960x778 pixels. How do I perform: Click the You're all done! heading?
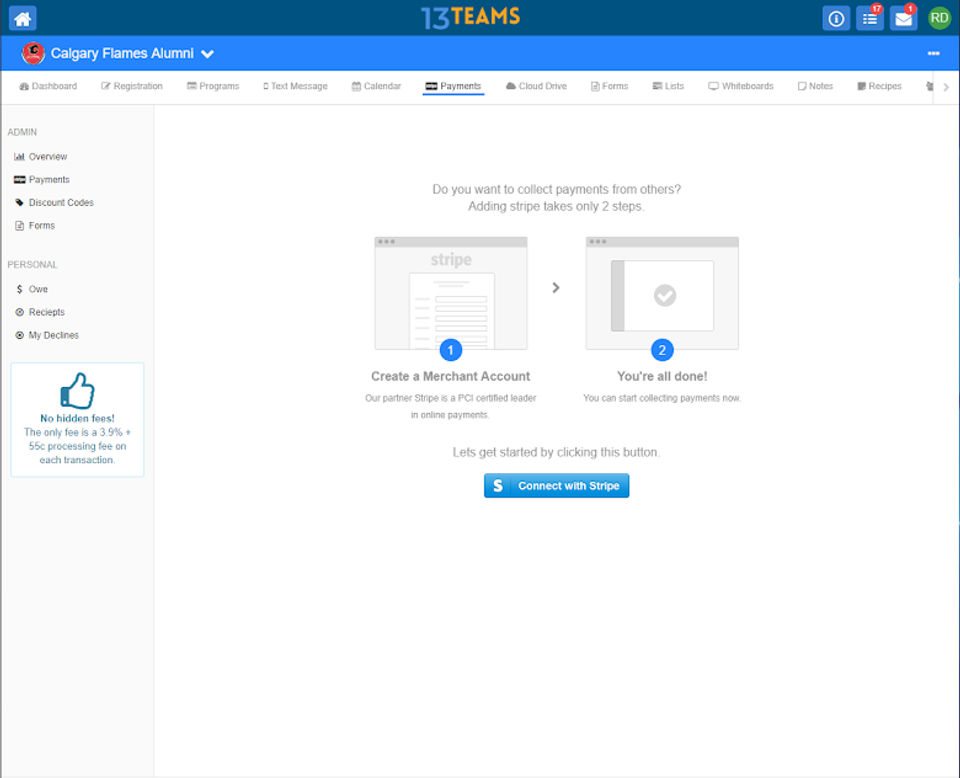pos(662,376)
